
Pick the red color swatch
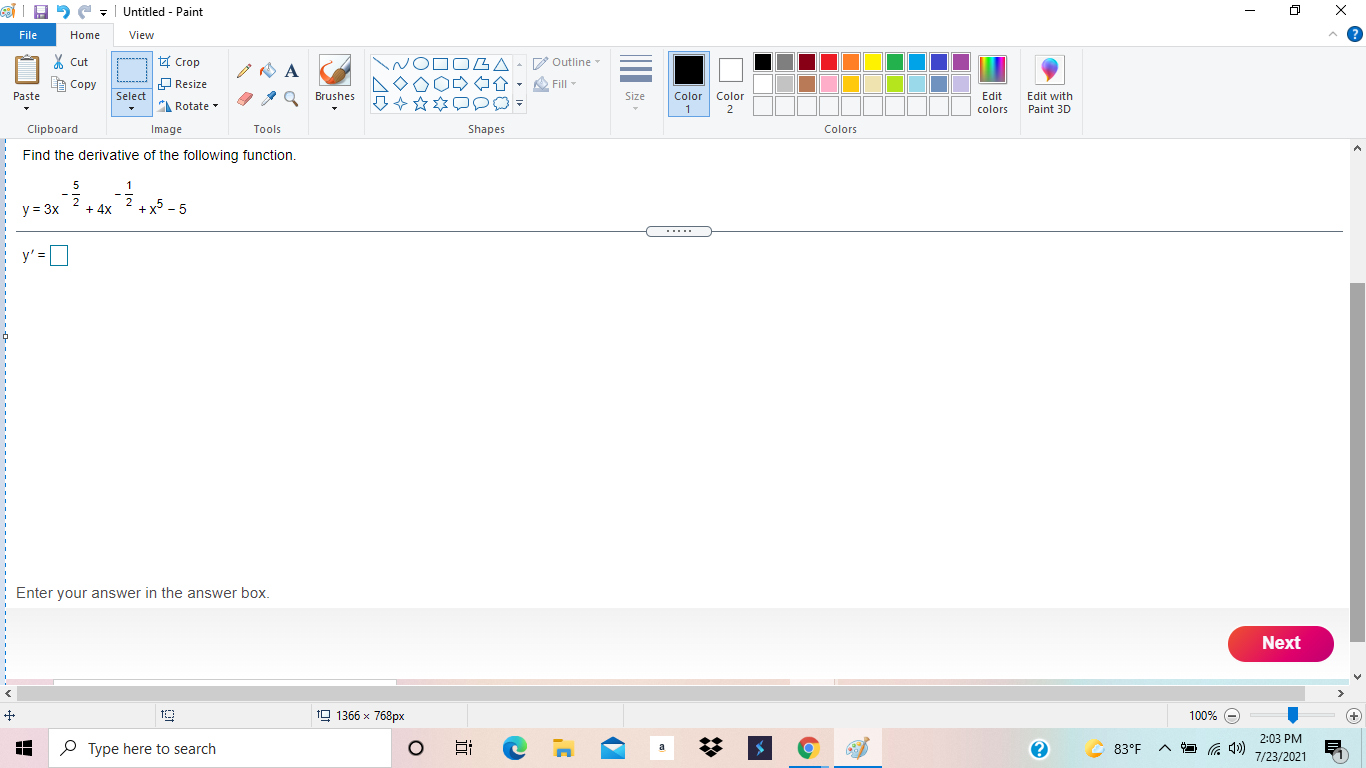click(828, 61)
